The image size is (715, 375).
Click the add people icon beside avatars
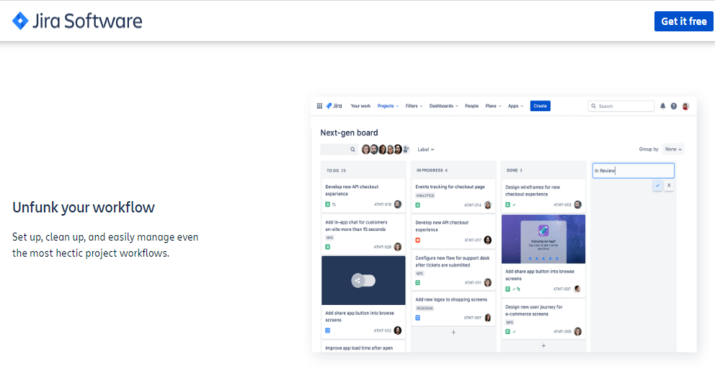[x=406, y=149]
